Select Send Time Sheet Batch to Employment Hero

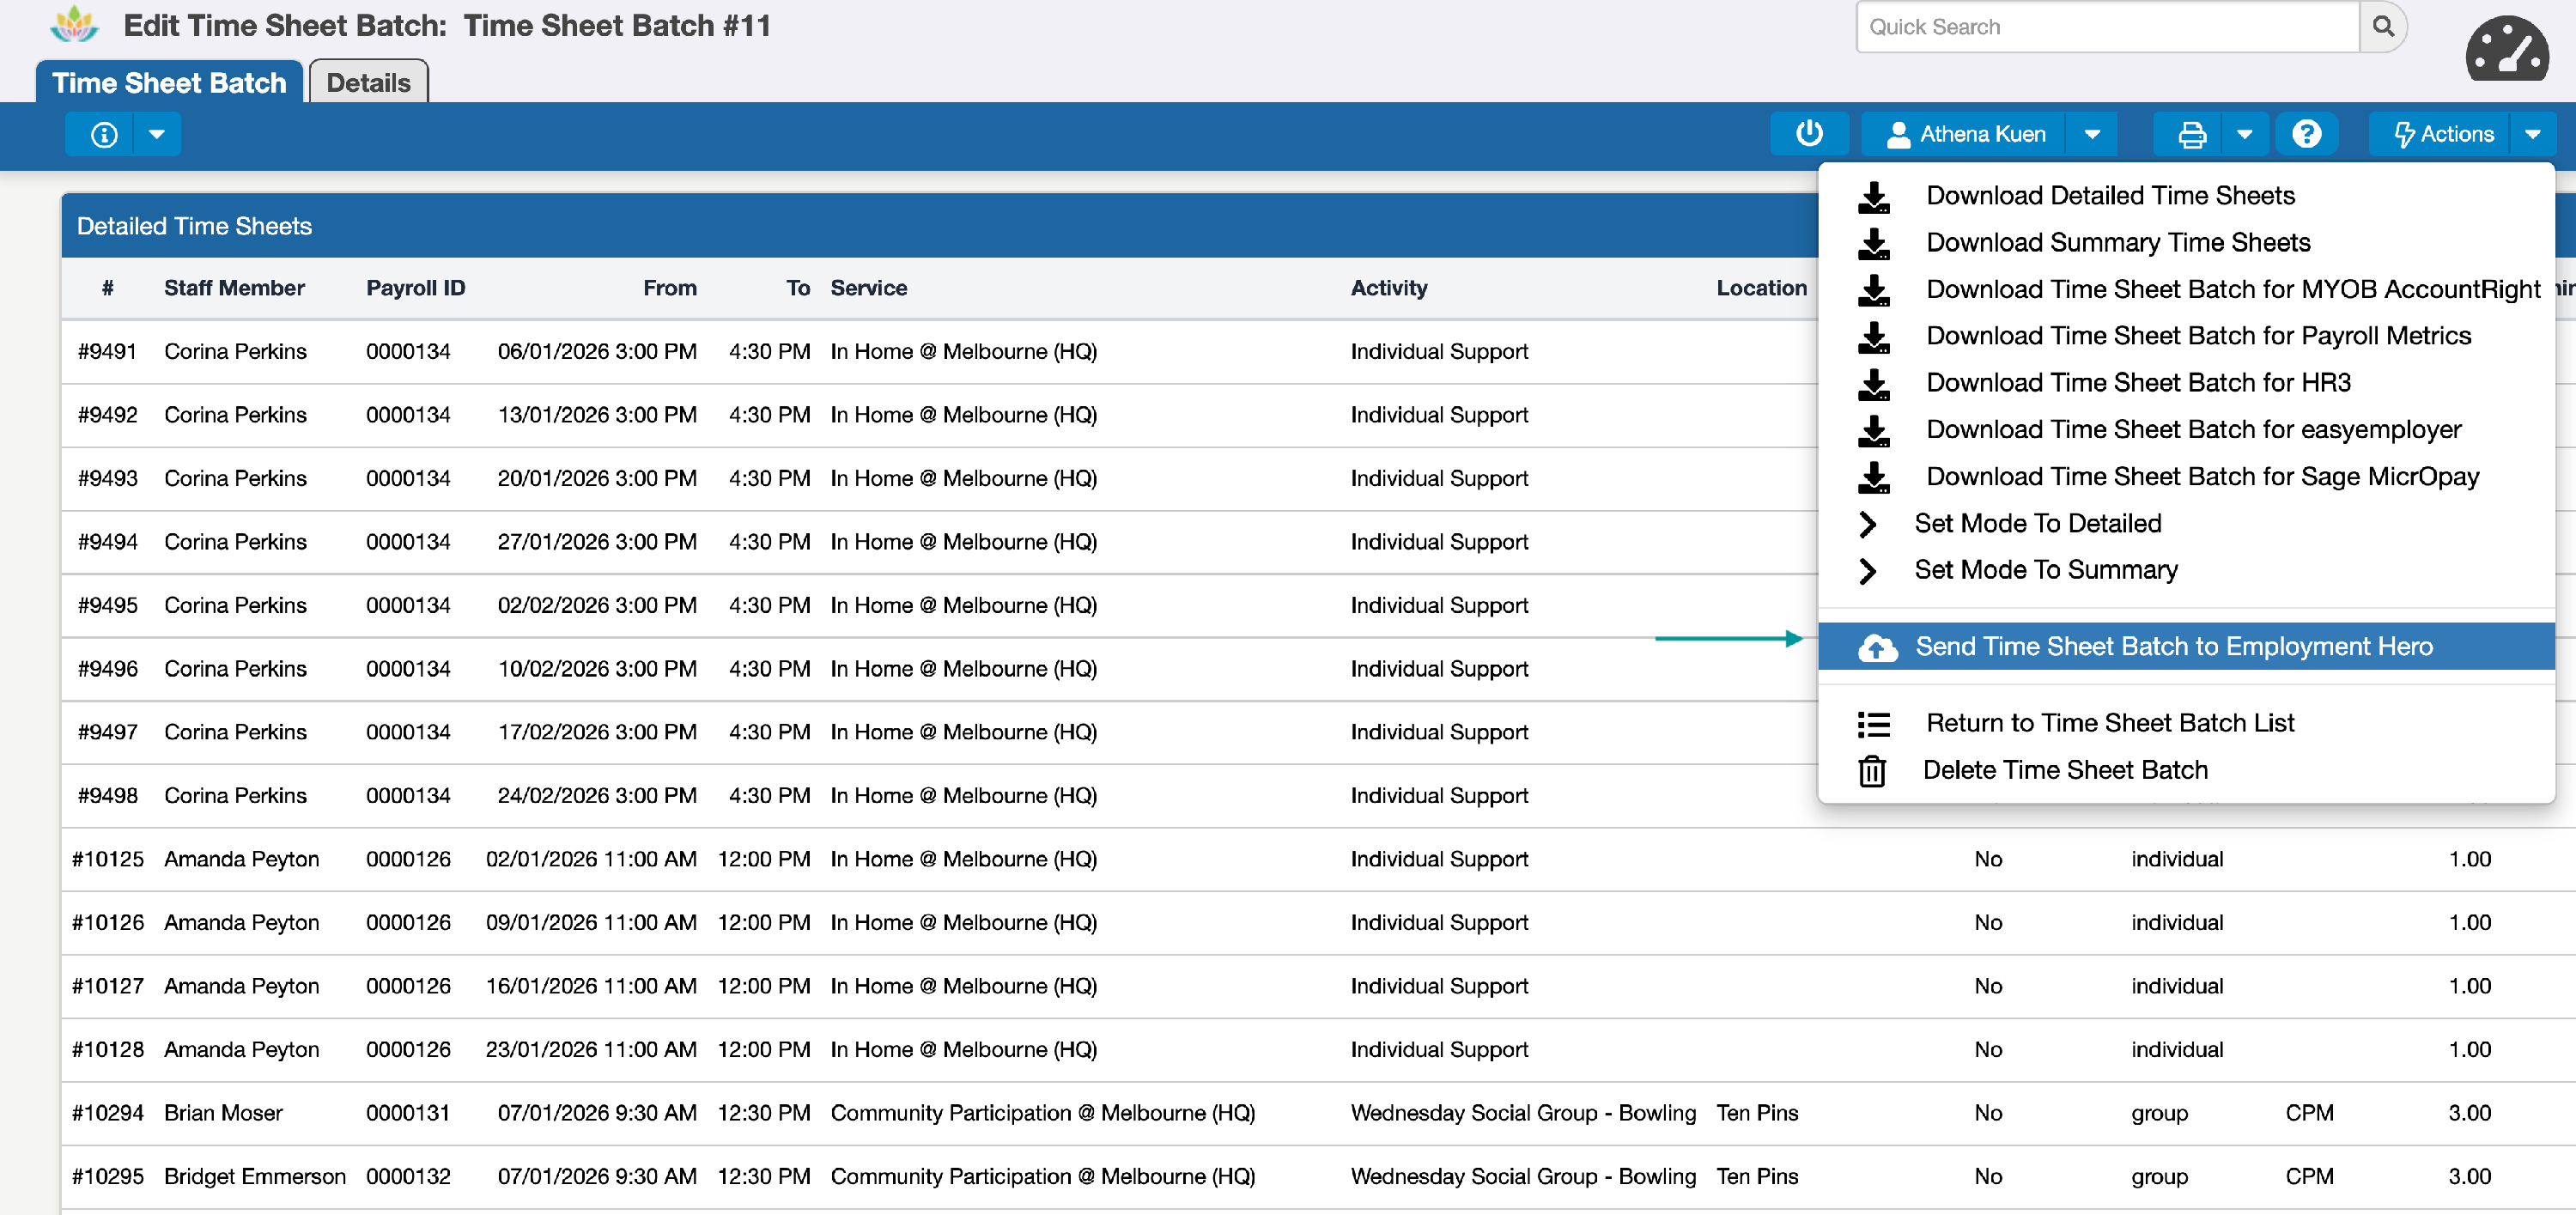pyautogui.click(x=2173, y=647)
